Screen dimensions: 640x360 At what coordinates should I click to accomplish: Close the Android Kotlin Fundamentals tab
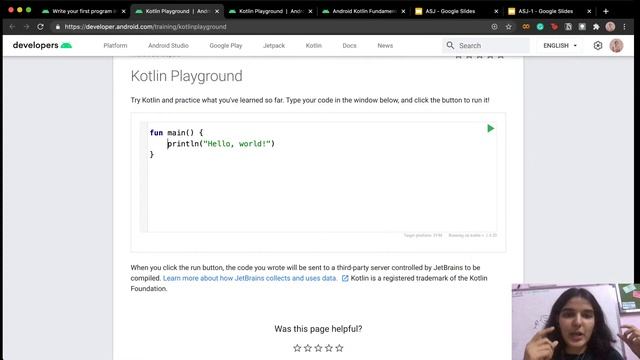pos(403,11)
